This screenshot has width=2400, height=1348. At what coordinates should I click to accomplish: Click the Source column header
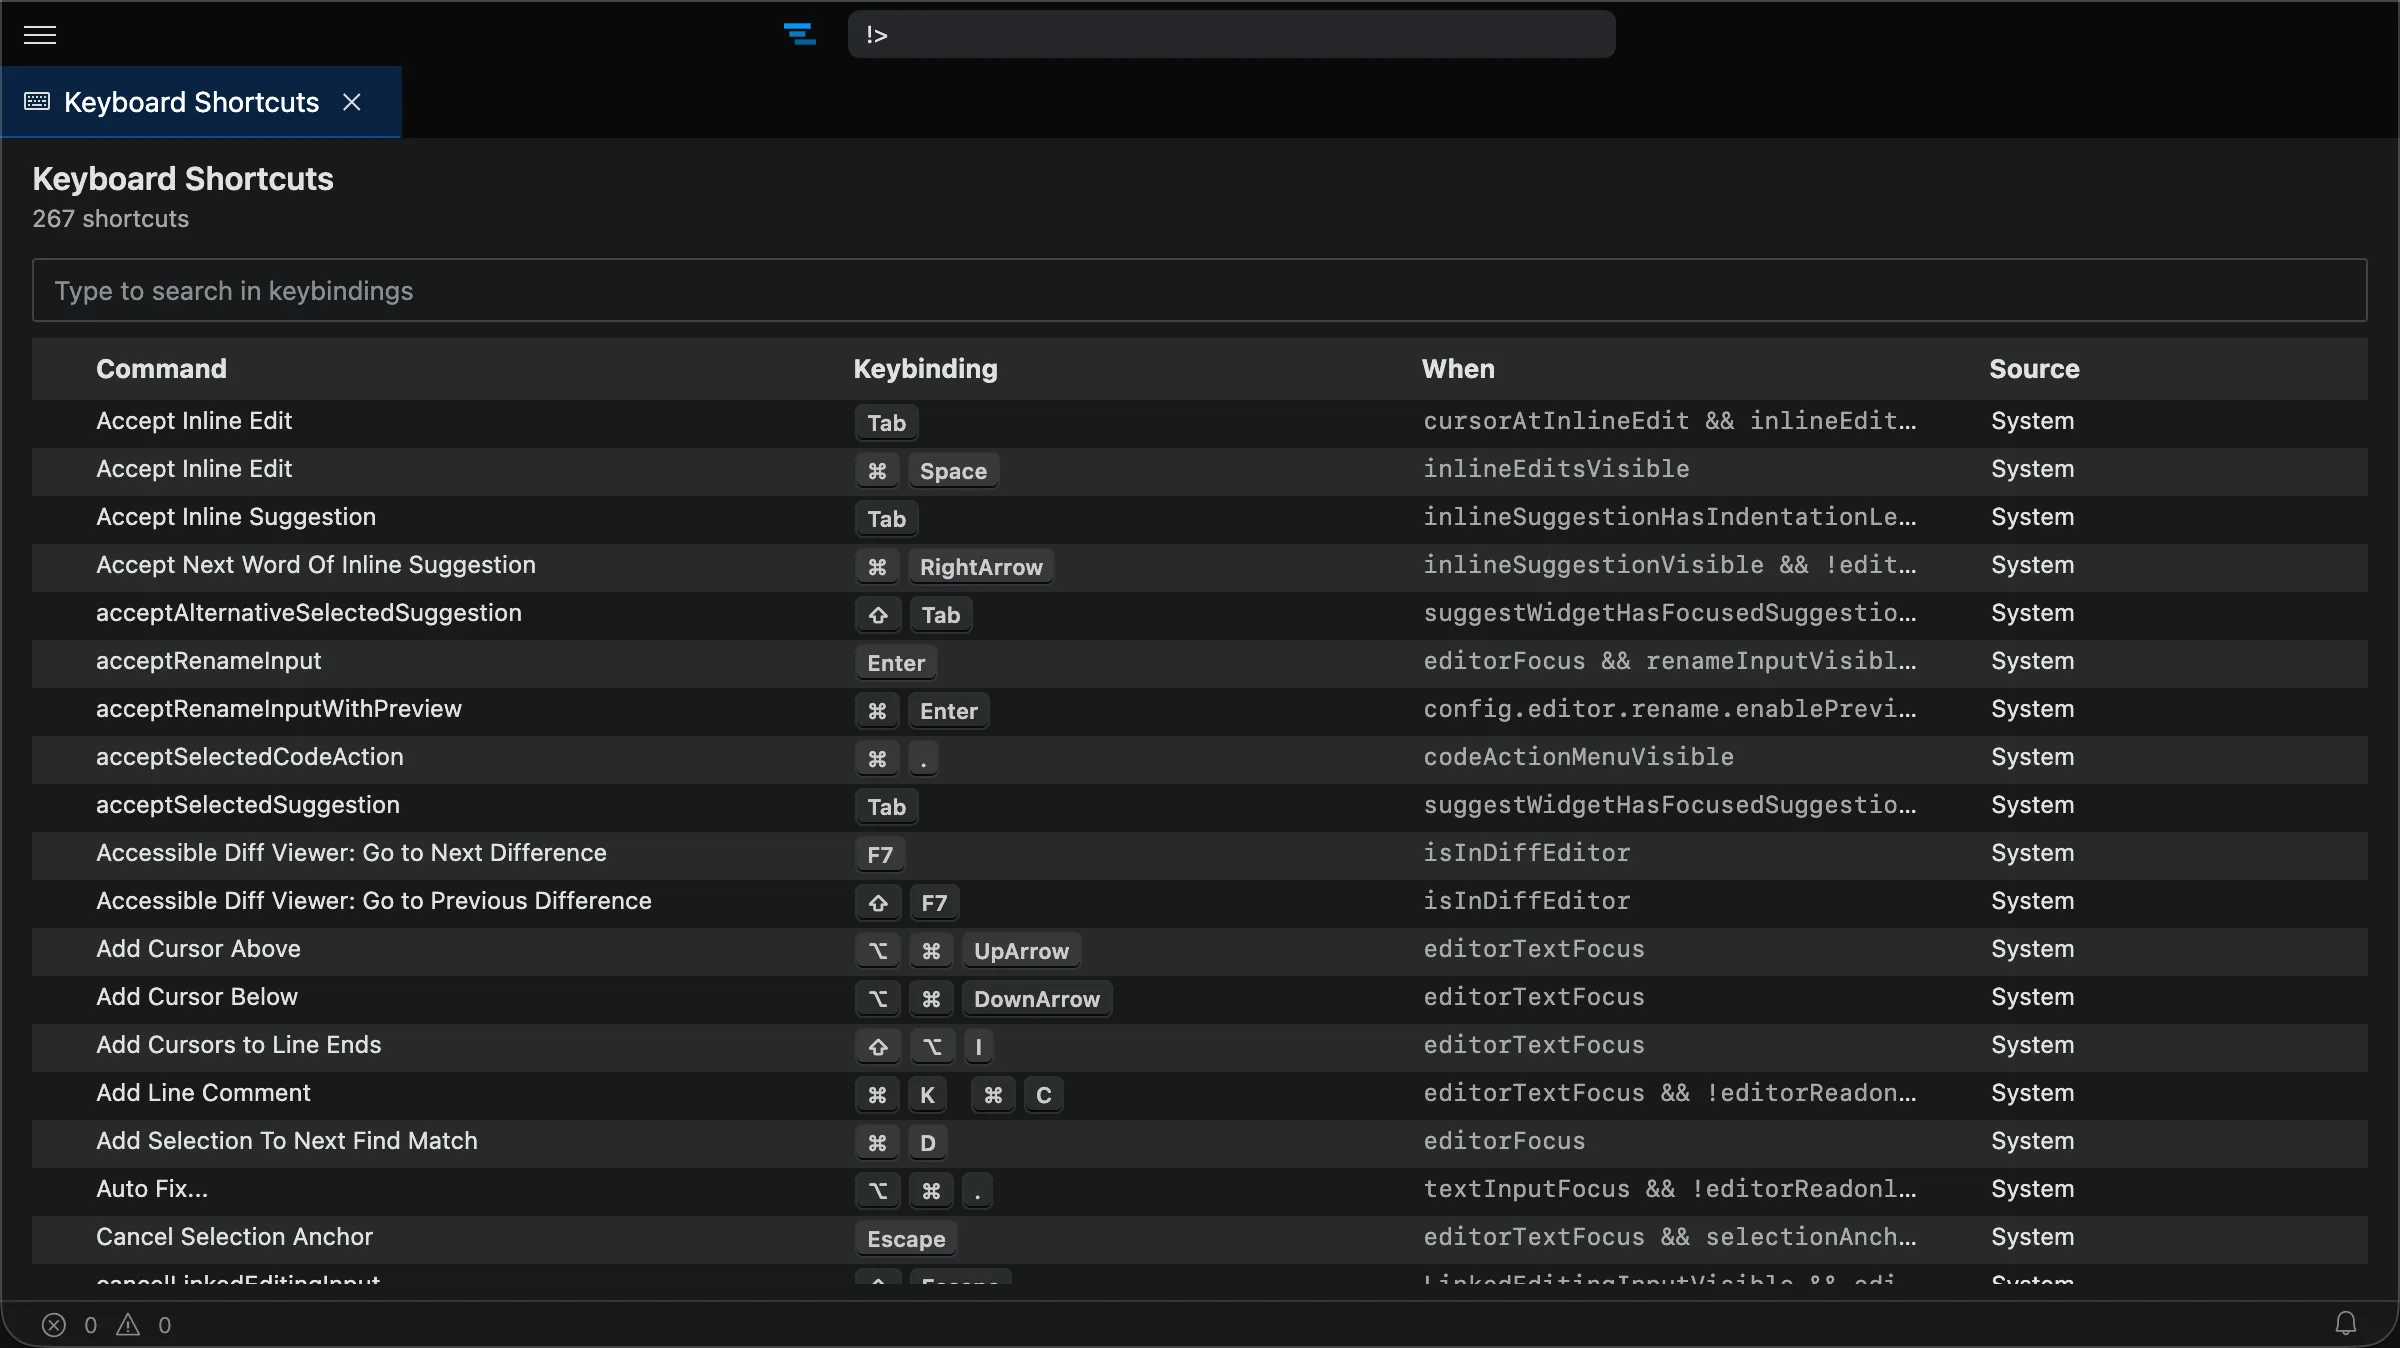tap(2034, 369)
